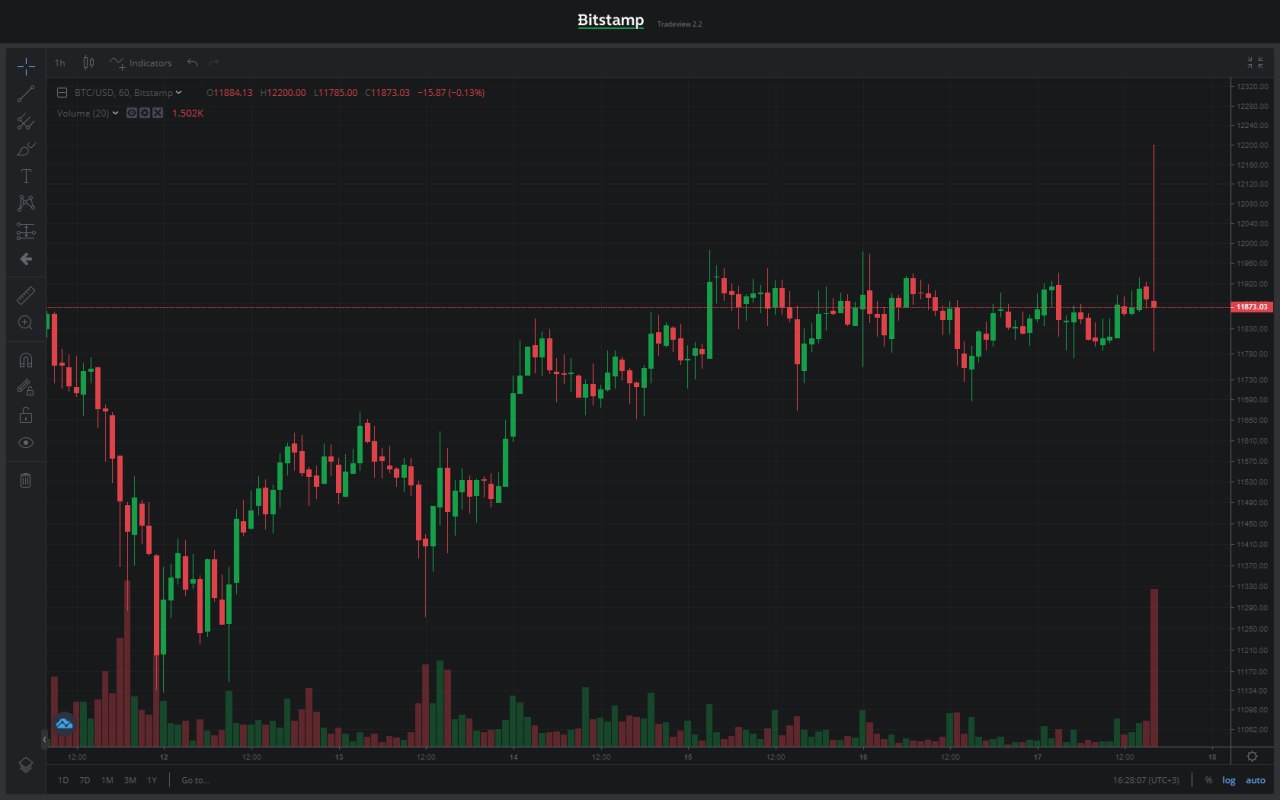Undo the last chart action

(x=192, y=63)
